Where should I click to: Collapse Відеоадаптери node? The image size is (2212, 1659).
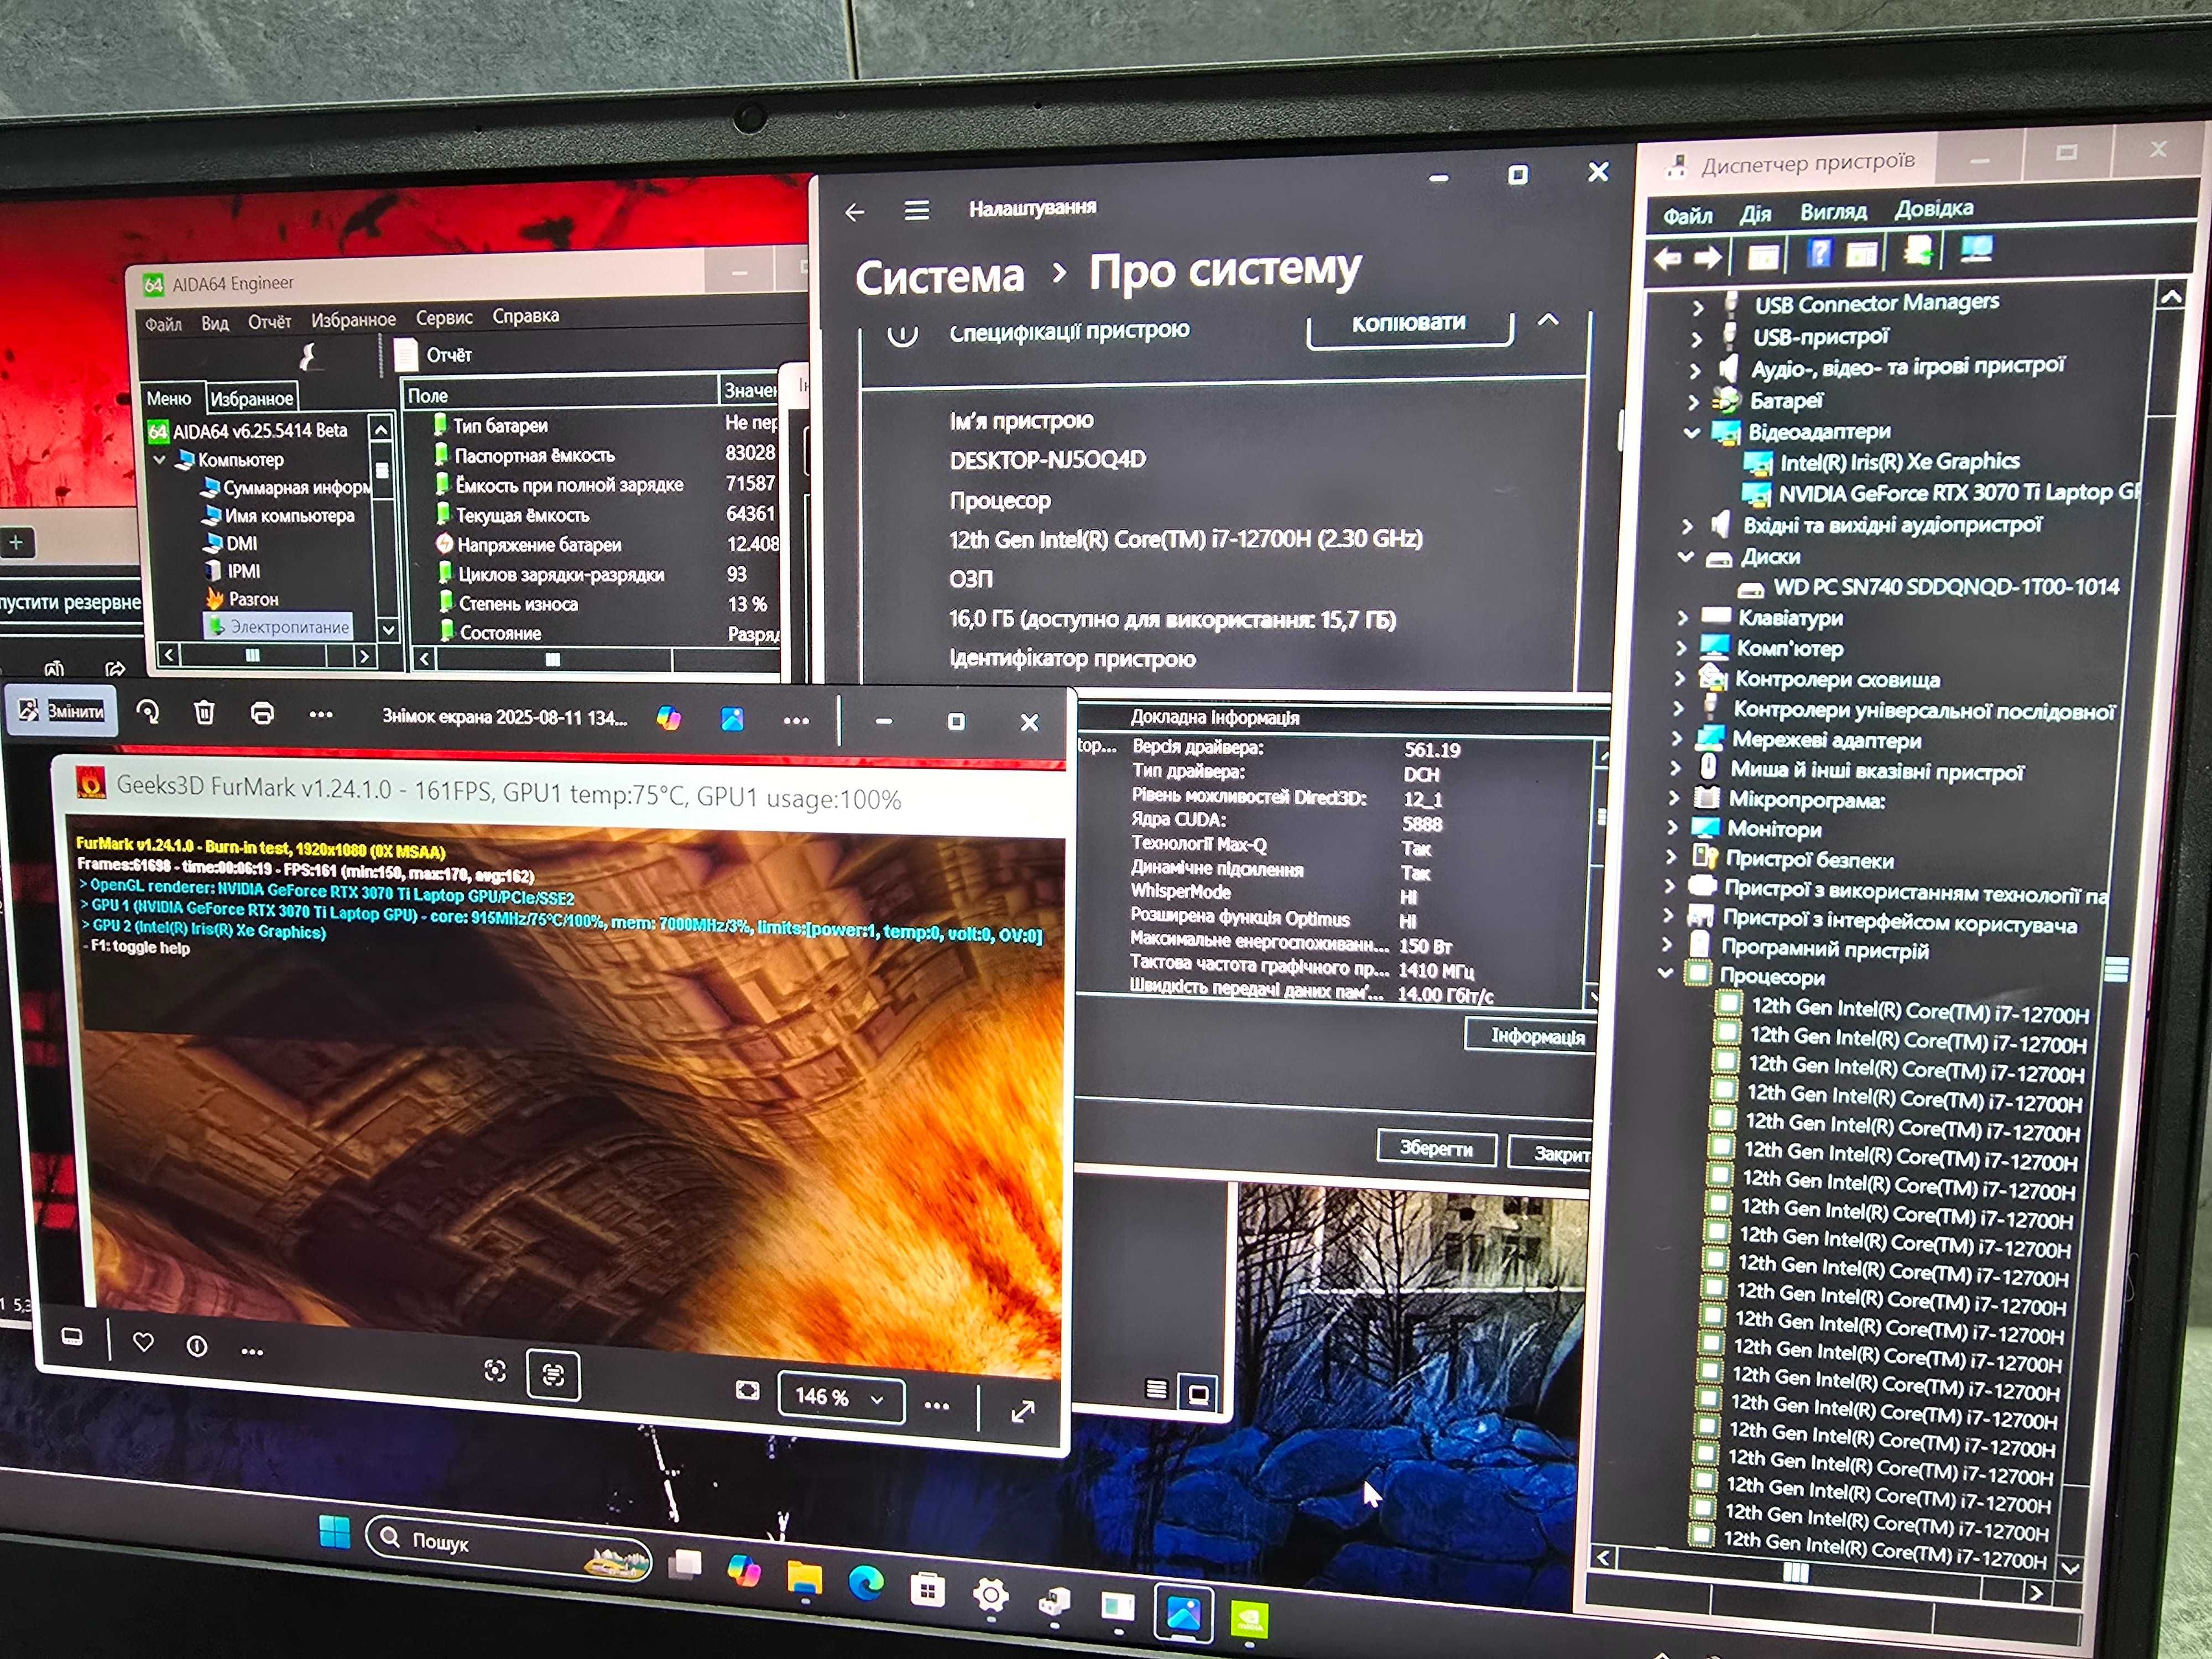[1691, 433]
